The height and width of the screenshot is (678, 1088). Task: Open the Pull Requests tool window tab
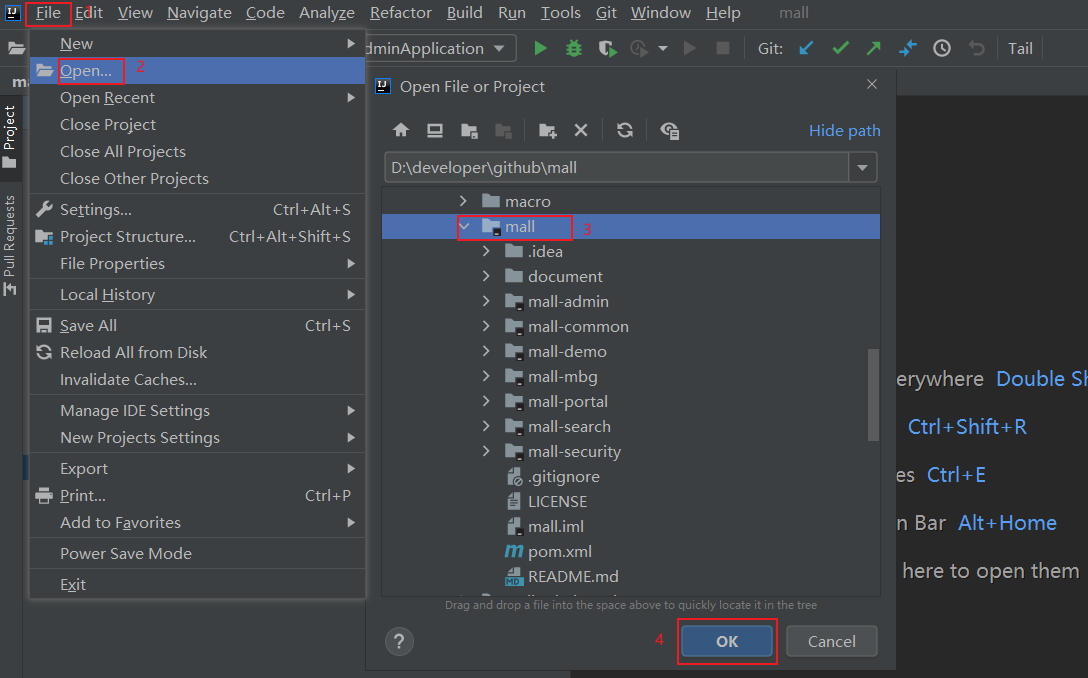(x=10, y=245)
